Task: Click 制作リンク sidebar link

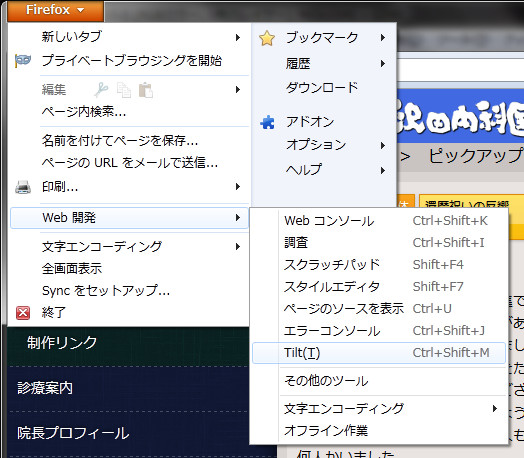Action: pyautogui.click(x=62, y=343)
